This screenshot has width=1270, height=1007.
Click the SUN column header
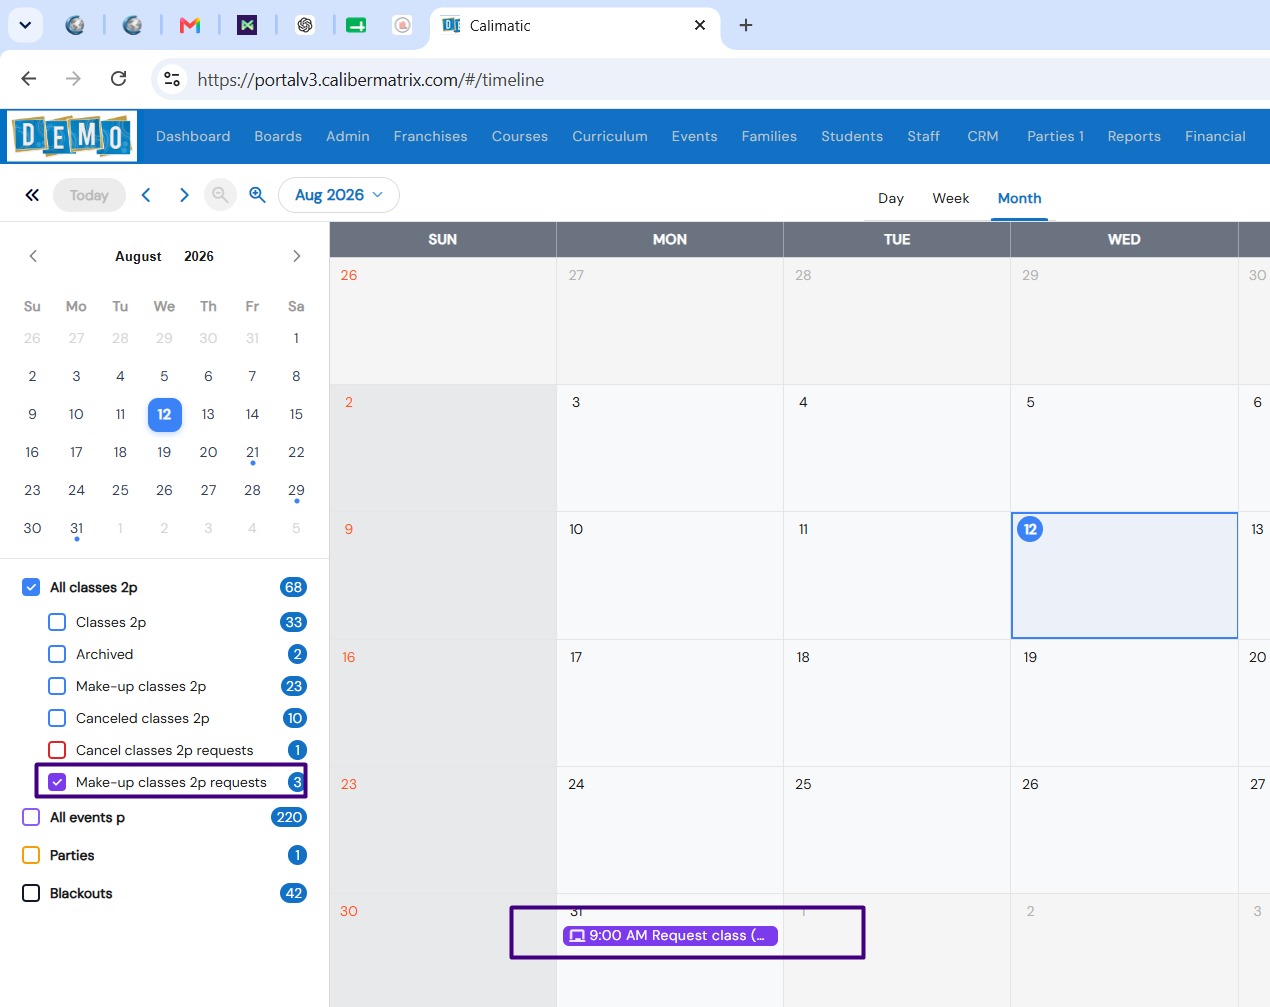[443, 239]
